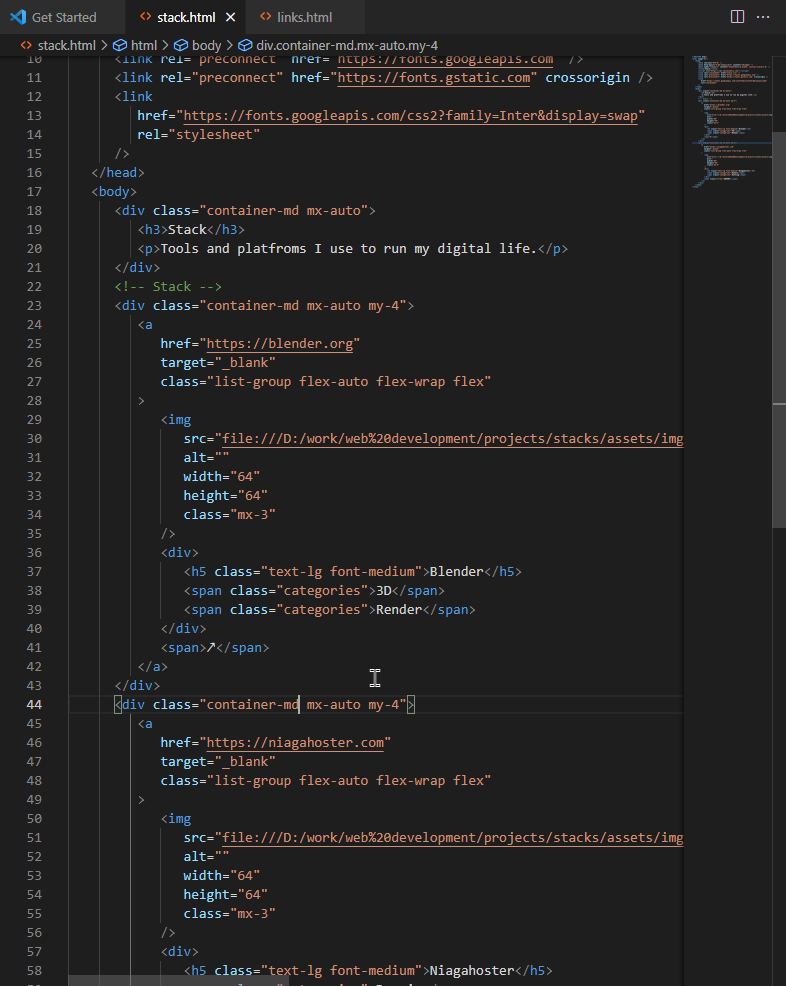The width and height of the screenshot is (786, 986).
Task: Click the https://blender.org href link
Action: pyautogui.click(x=279, y=343)
